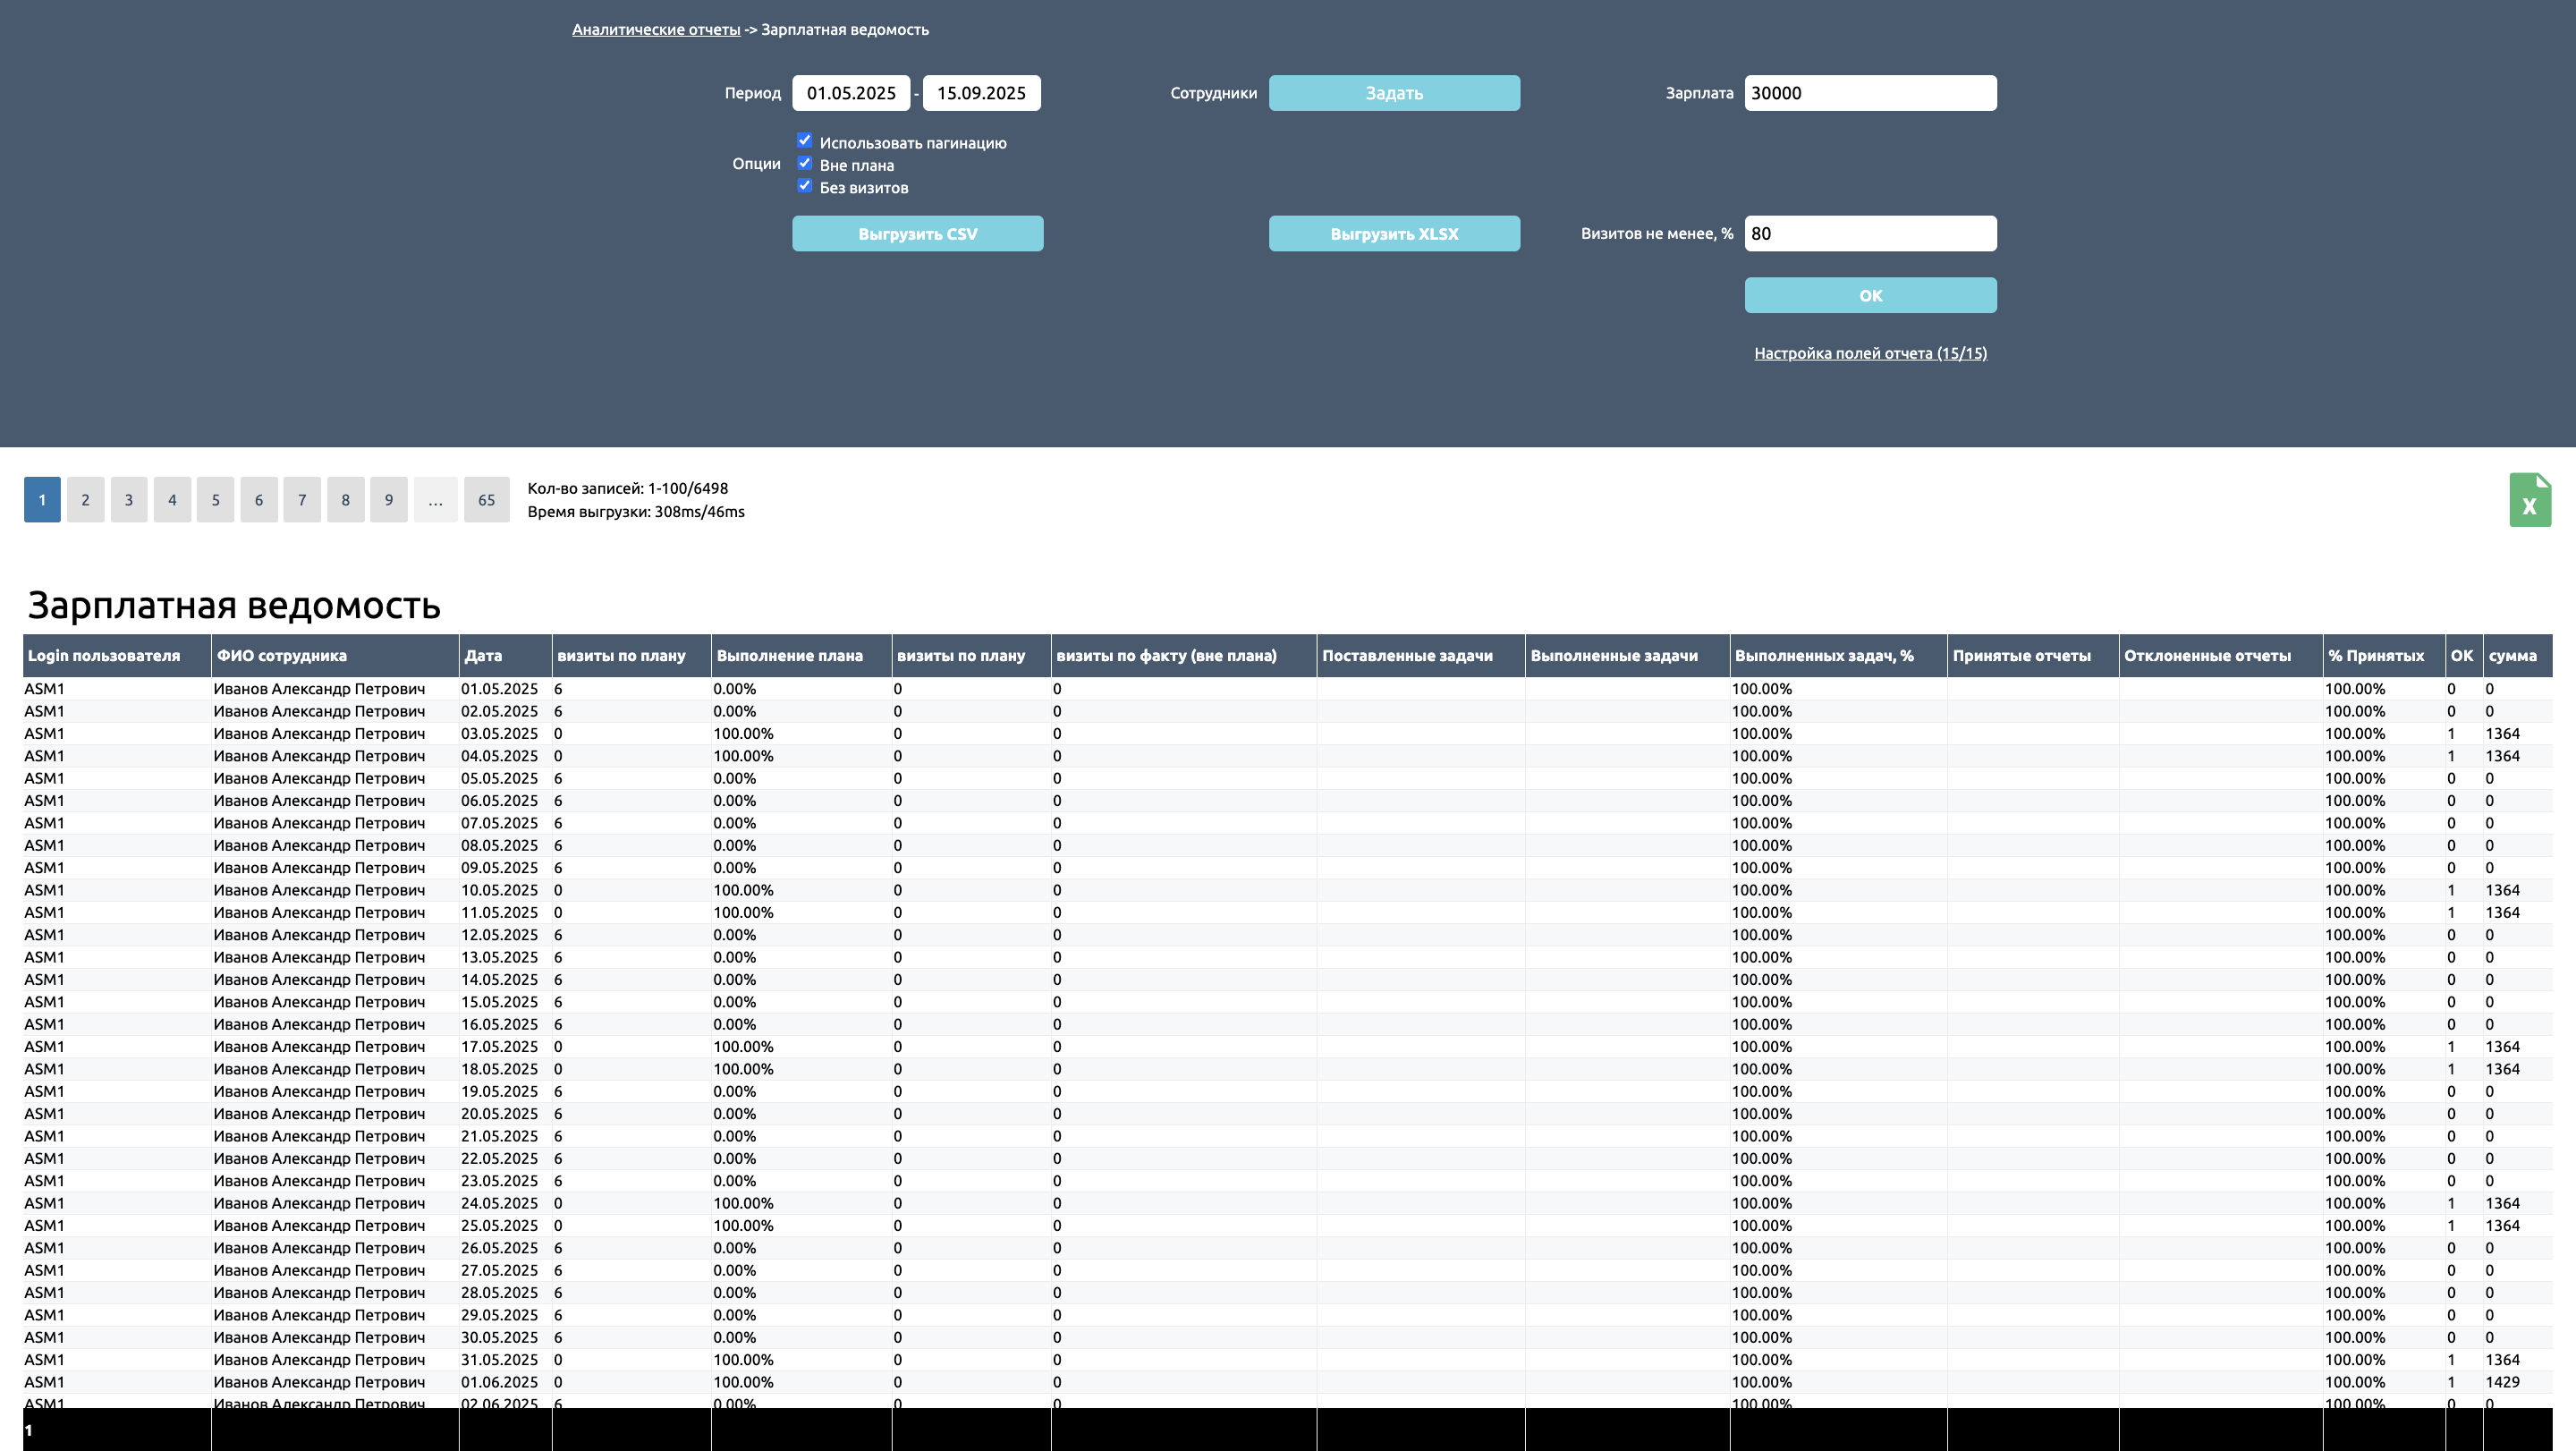Screen dimensions: 2576x1451
Task: Select page 5 in pagination
Action: pyautogui.click(x=215, y=500)
